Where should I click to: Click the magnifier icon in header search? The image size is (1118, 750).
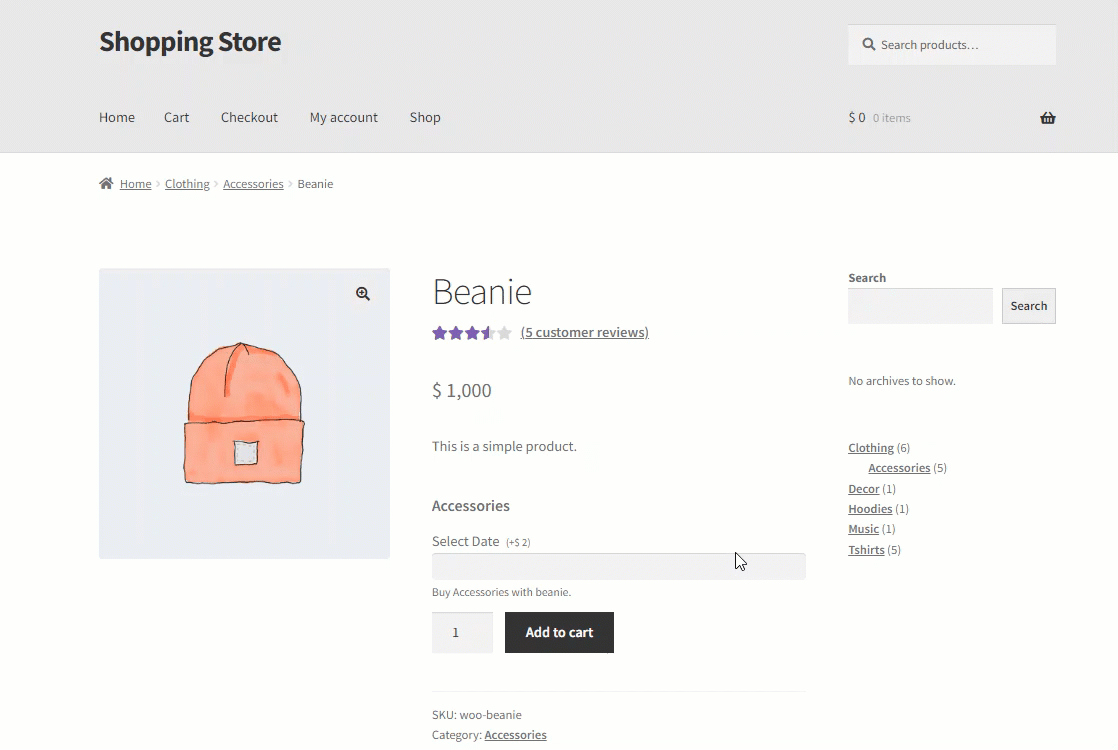[x=868, y=45]
